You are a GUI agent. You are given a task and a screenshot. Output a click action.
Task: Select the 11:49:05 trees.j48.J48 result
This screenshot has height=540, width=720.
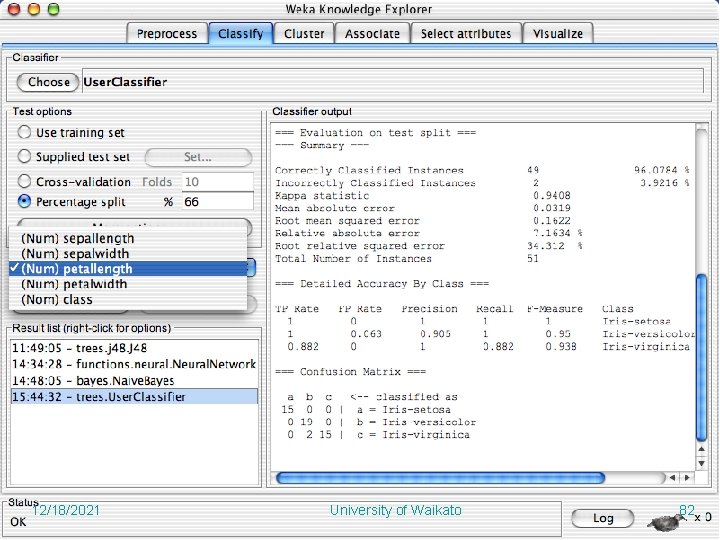point(134,348)
